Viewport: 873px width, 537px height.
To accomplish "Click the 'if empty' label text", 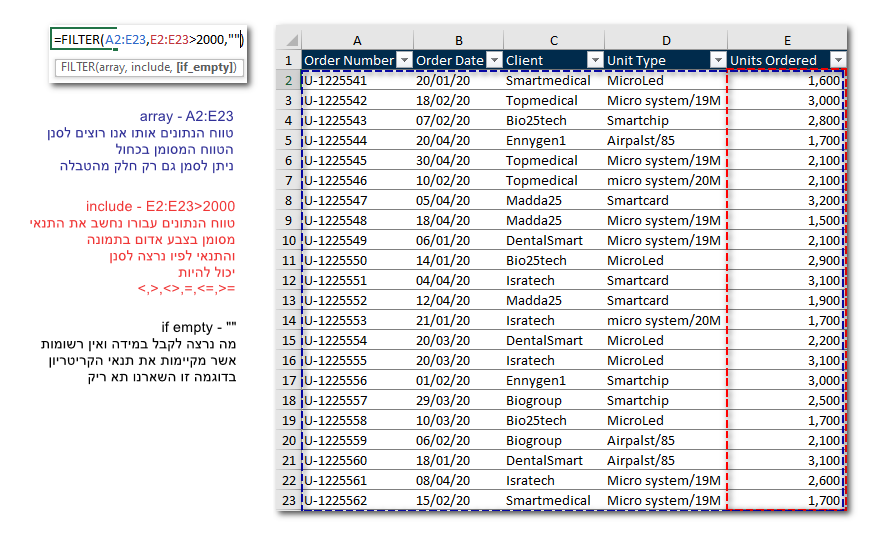I will pos(199,327).
